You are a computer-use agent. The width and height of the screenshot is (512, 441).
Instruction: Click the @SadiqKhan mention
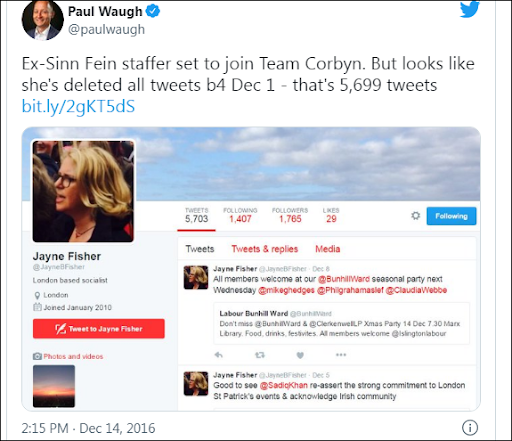click(x=284, y=385)
